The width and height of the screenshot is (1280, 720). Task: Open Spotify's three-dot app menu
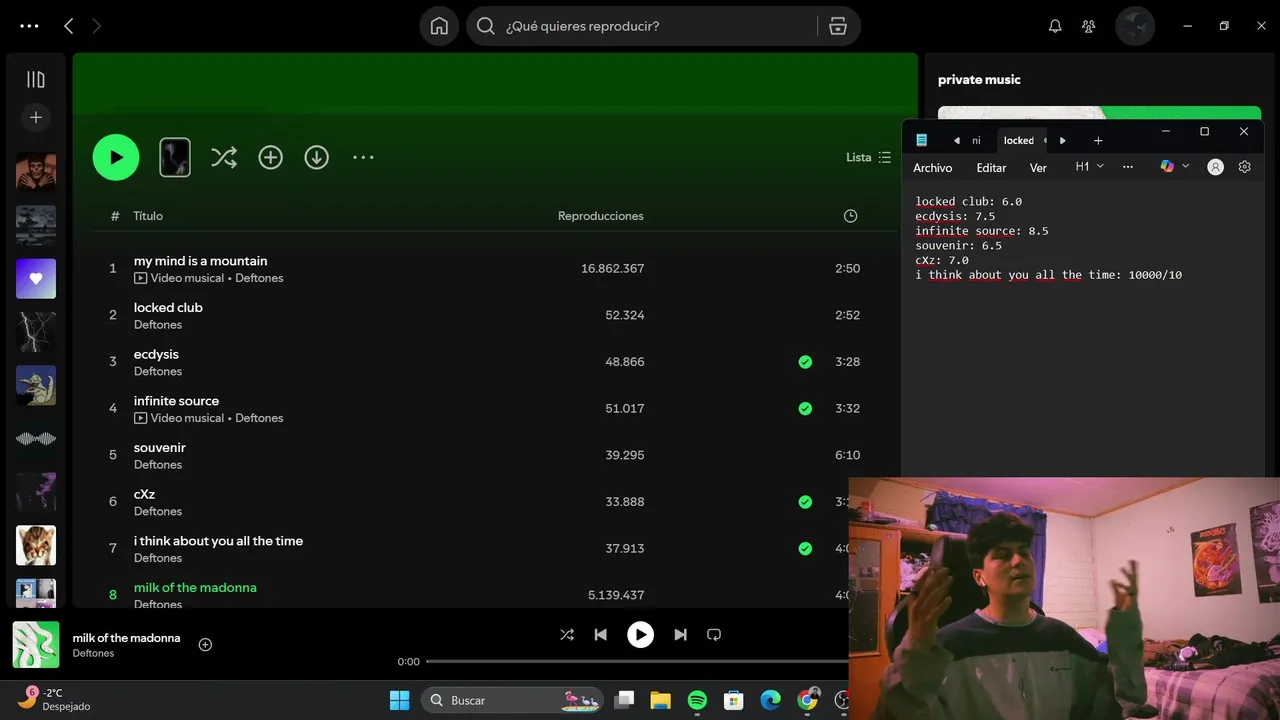coord(29,26)
